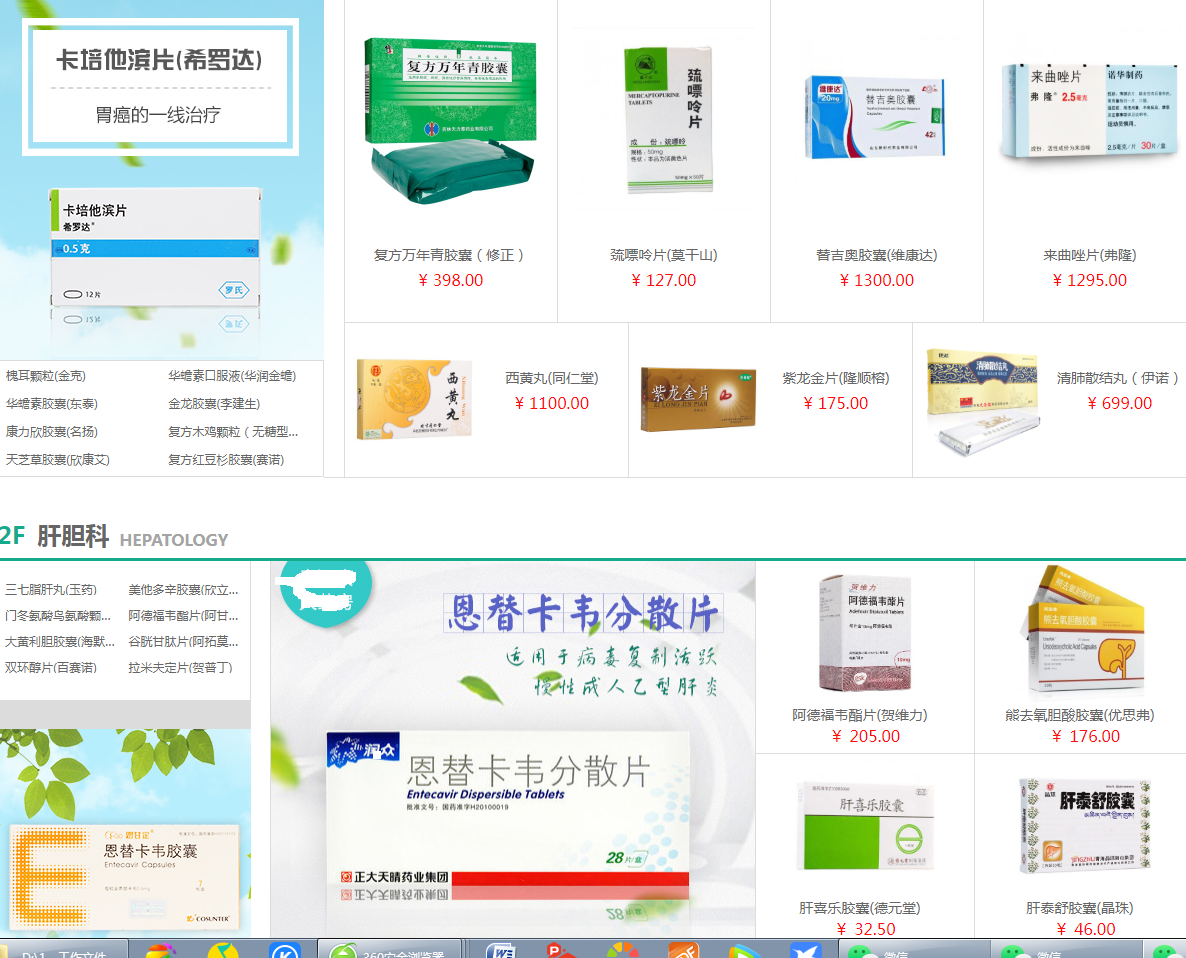The image size is (1186, 958).
Task: Select the 来曲唑片 (弗隆) product image
Action: (x=1087, y=112)
